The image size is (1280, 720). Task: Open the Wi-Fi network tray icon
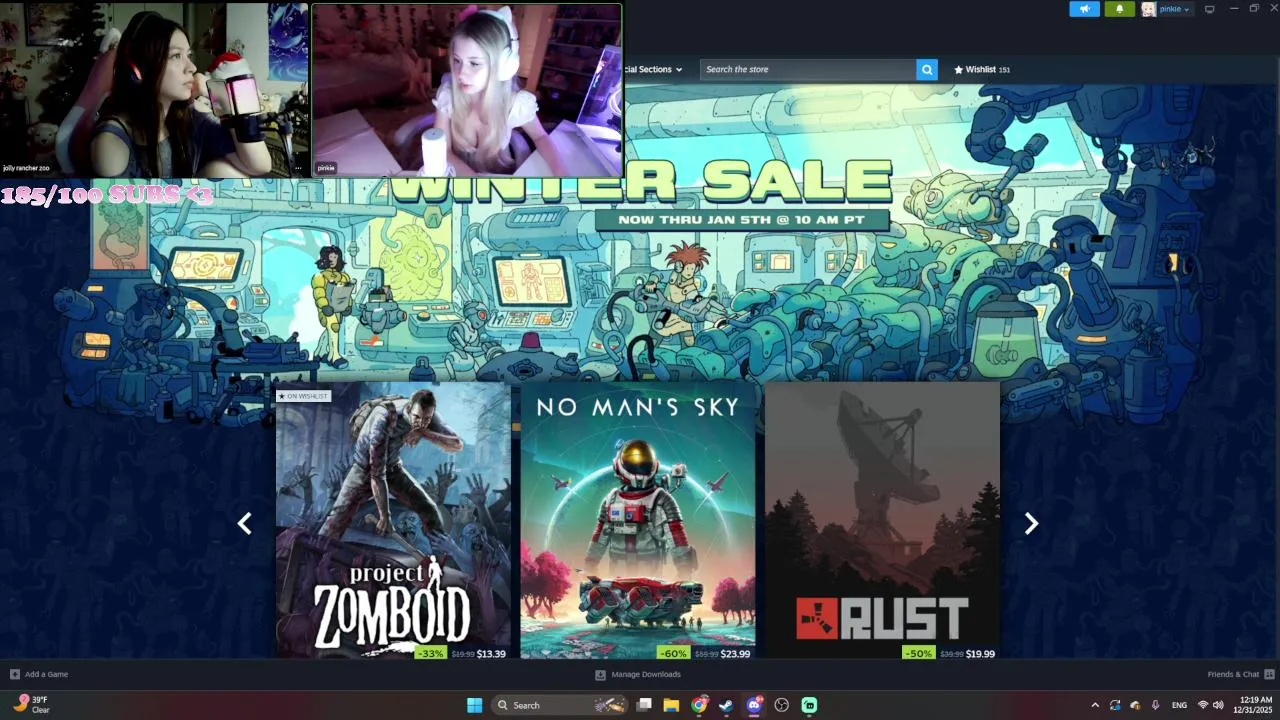point(1203,705)
